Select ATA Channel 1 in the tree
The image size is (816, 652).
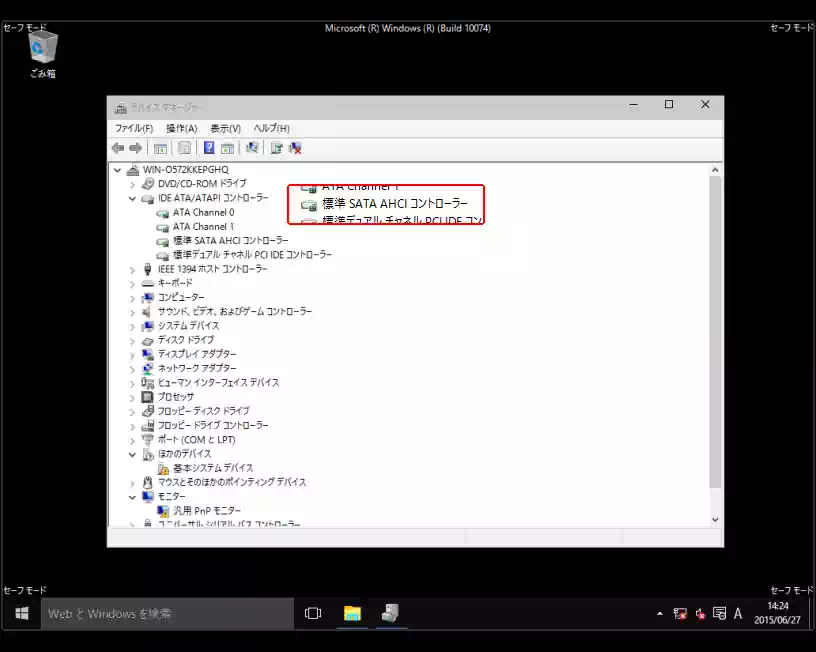tap(203, 226)
